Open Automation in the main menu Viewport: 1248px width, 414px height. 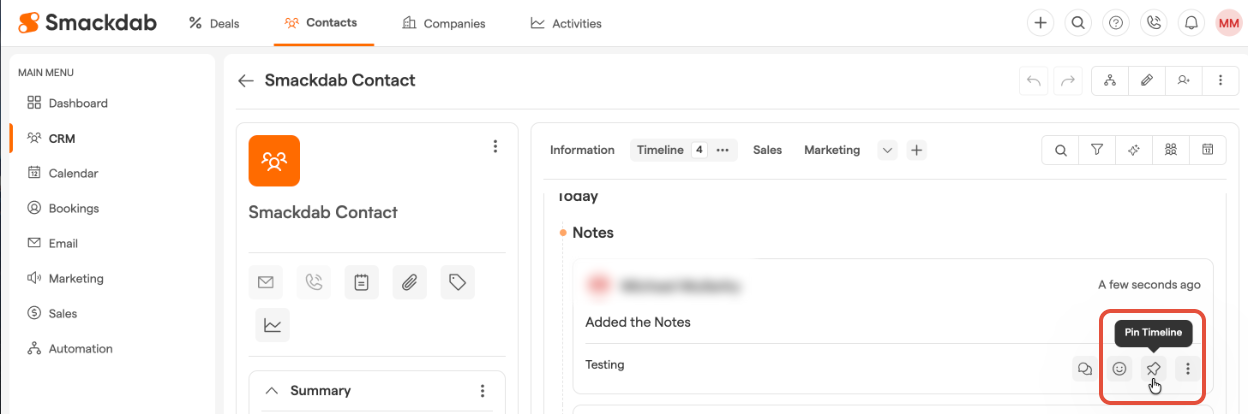coord(80,349)
